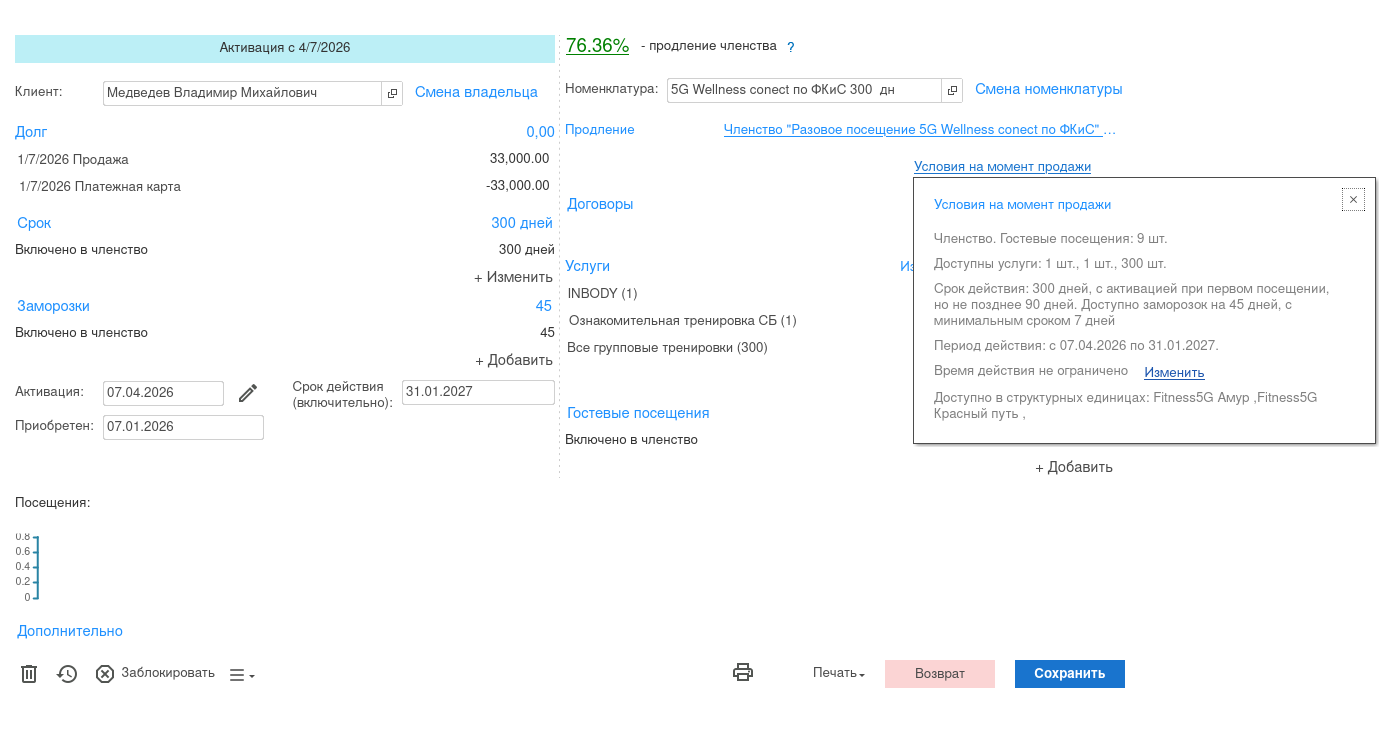Viewport: 1385px width, 736px height.
Task: Open the change history clock icon
Action: point(67,674)
